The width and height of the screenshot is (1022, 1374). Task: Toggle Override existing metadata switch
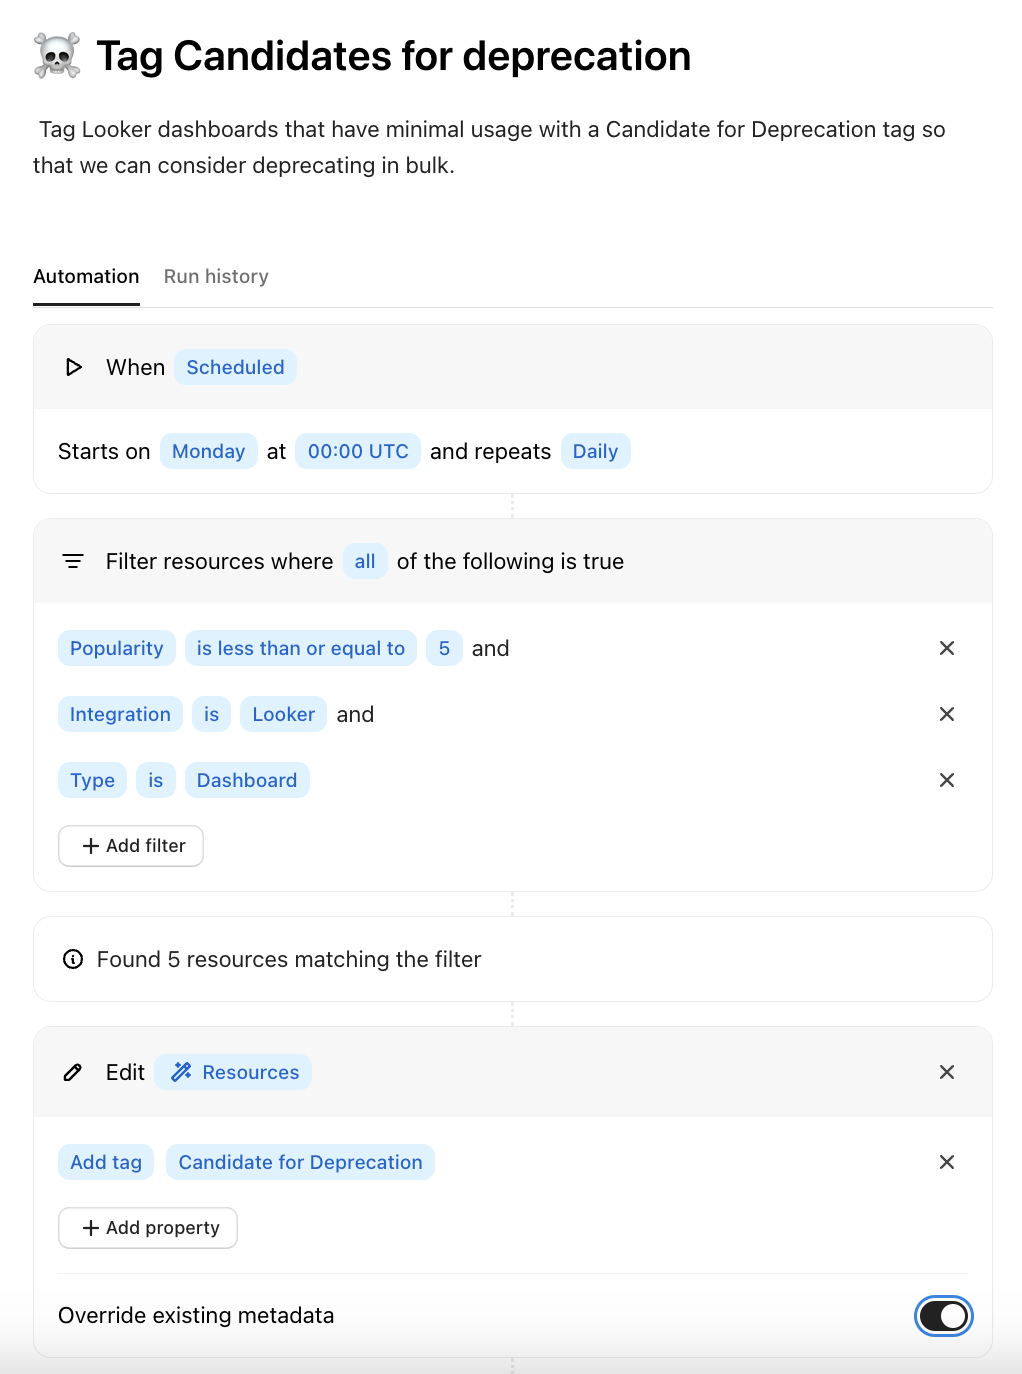[x=943, y=1316]
